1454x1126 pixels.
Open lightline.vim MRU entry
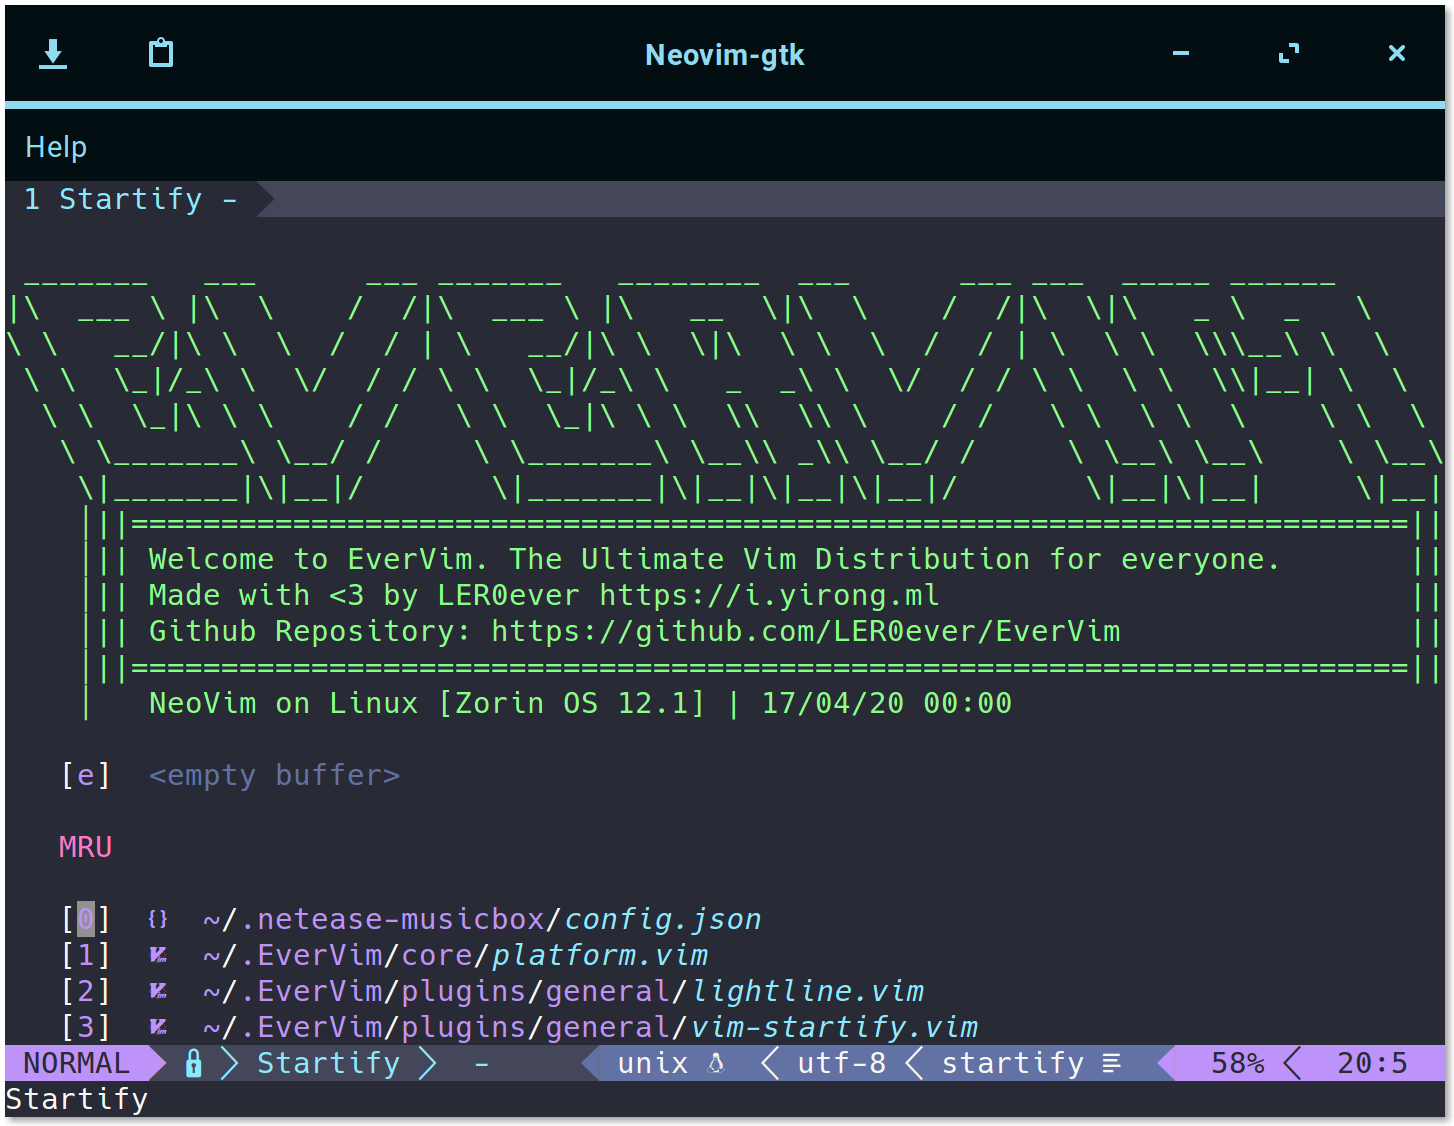click(x=563, y=991)
